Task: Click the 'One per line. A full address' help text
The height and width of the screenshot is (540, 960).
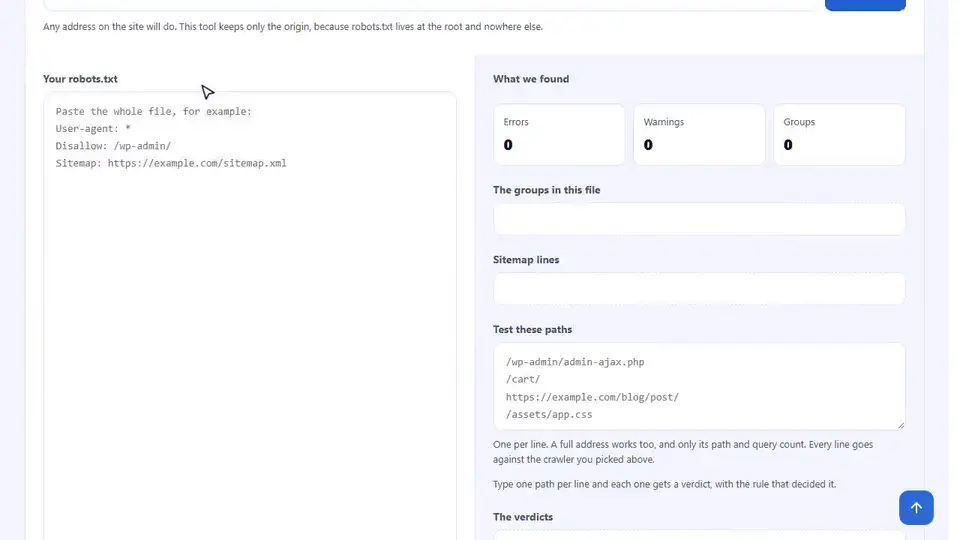Action: (683, 452)
